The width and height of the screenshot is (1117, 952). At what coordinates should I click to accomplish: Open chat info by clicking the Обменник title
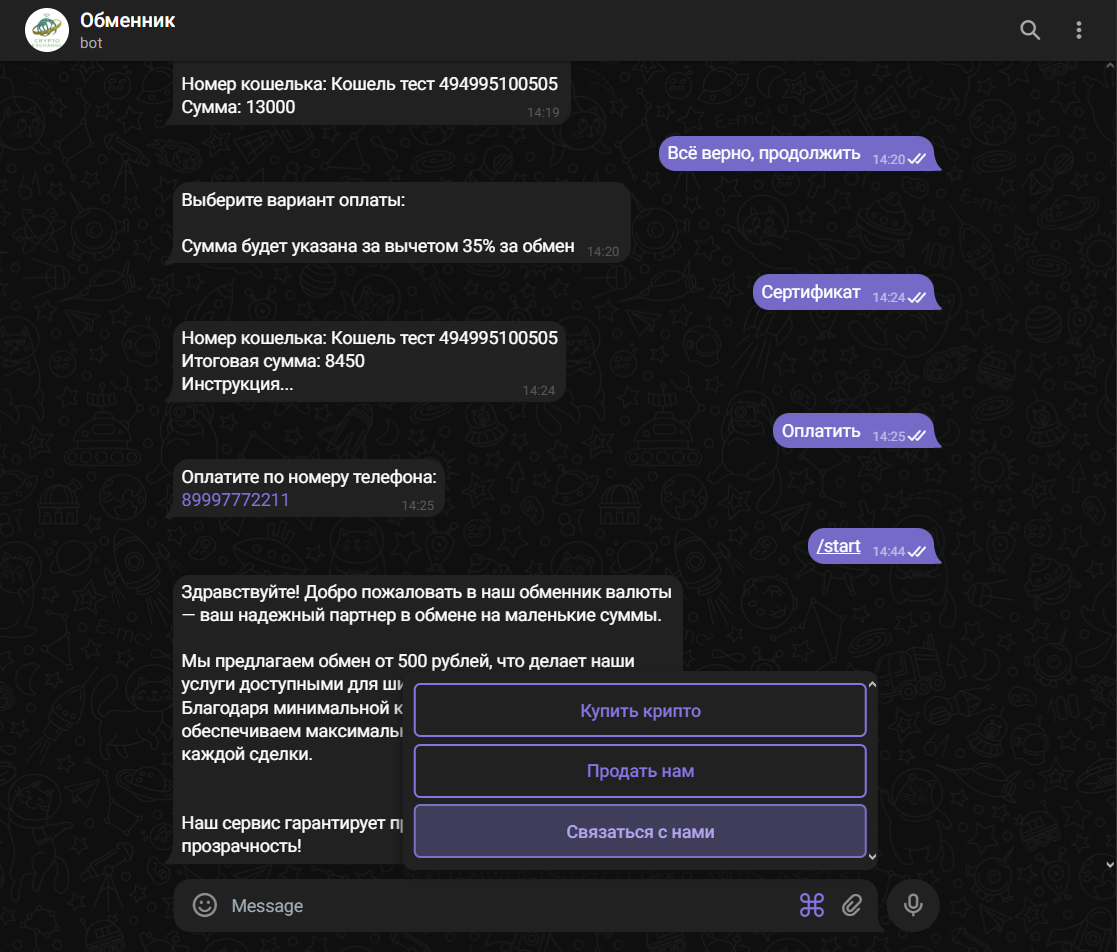pyautogui.click(x=127, y=19)
